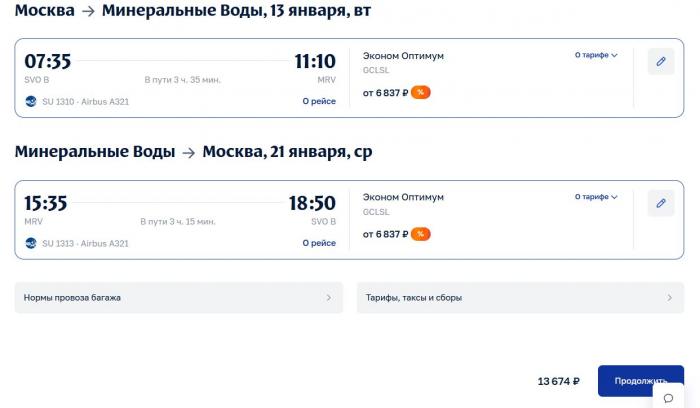The width and height of the screenshot is (700, 408).
Task: Select "Эконом Оптимум" fare on return flight
Action: coord(403,197)
